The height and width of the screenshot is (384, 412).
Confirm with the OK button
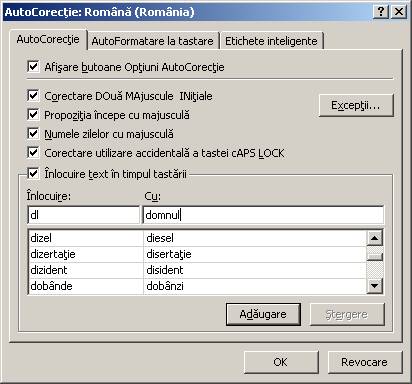point(281,362)
